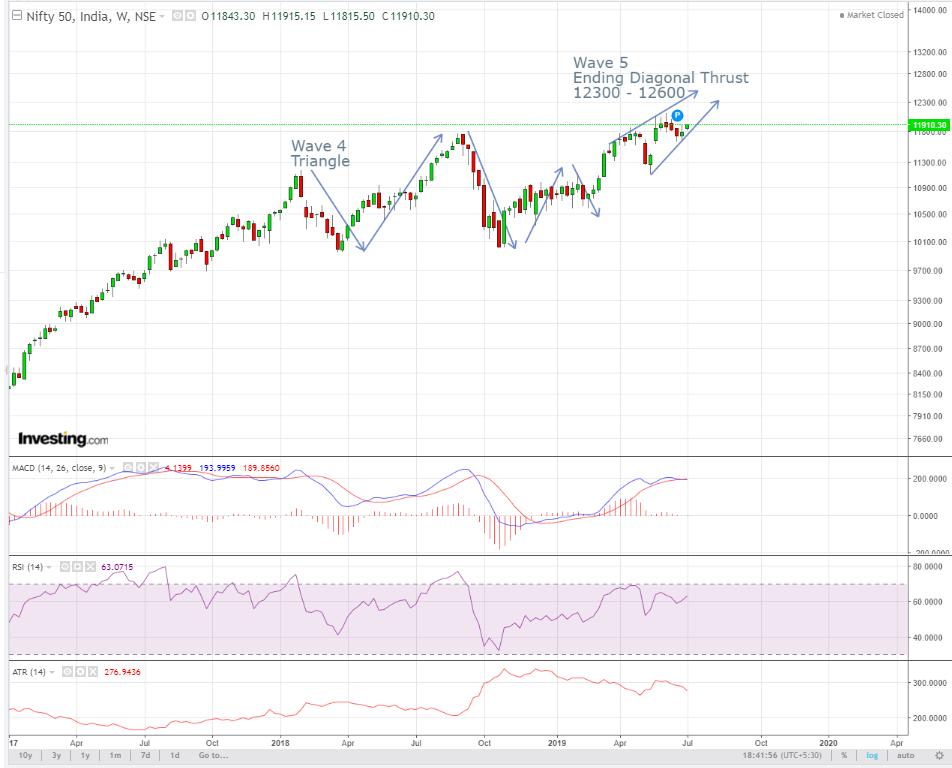Toggle percentage scale with % button
This screenshot has width=952, height=768.
click(x=844, y=755)
